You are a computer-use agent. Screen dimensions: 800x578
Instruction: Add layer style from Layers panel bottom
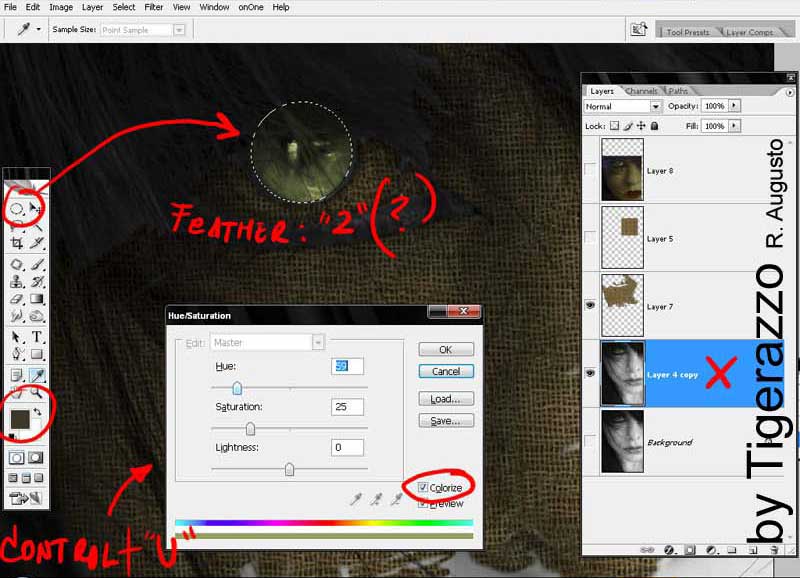click(669, 550)
